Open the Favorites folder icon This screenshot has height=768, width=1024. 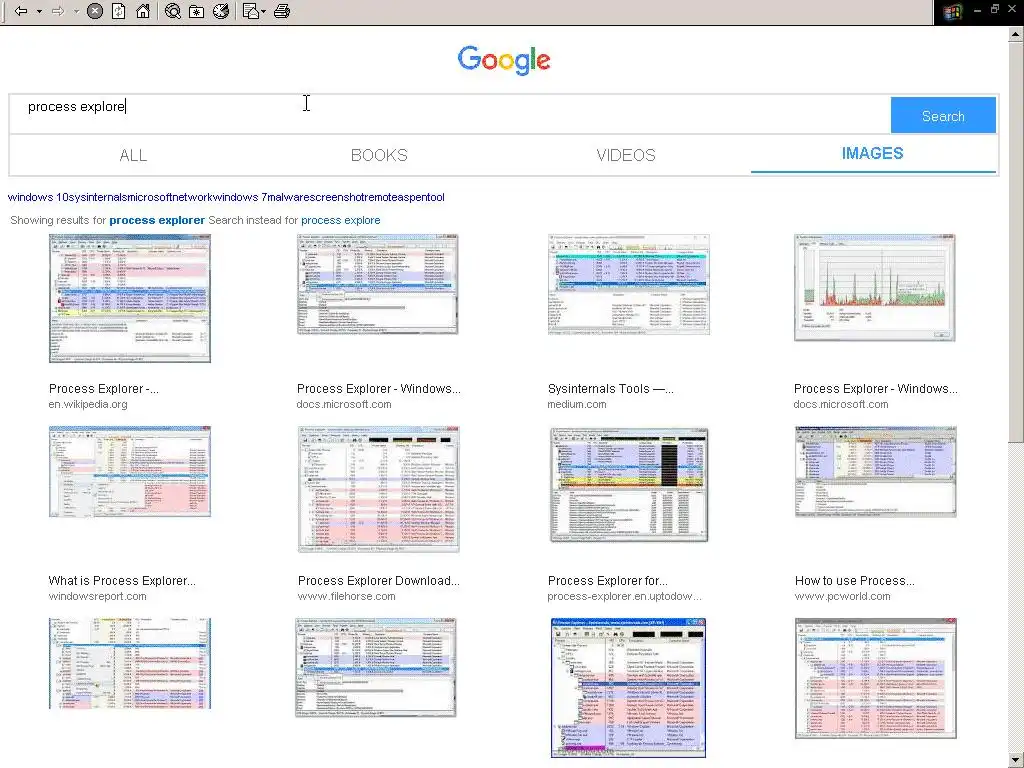coord(197,11)
